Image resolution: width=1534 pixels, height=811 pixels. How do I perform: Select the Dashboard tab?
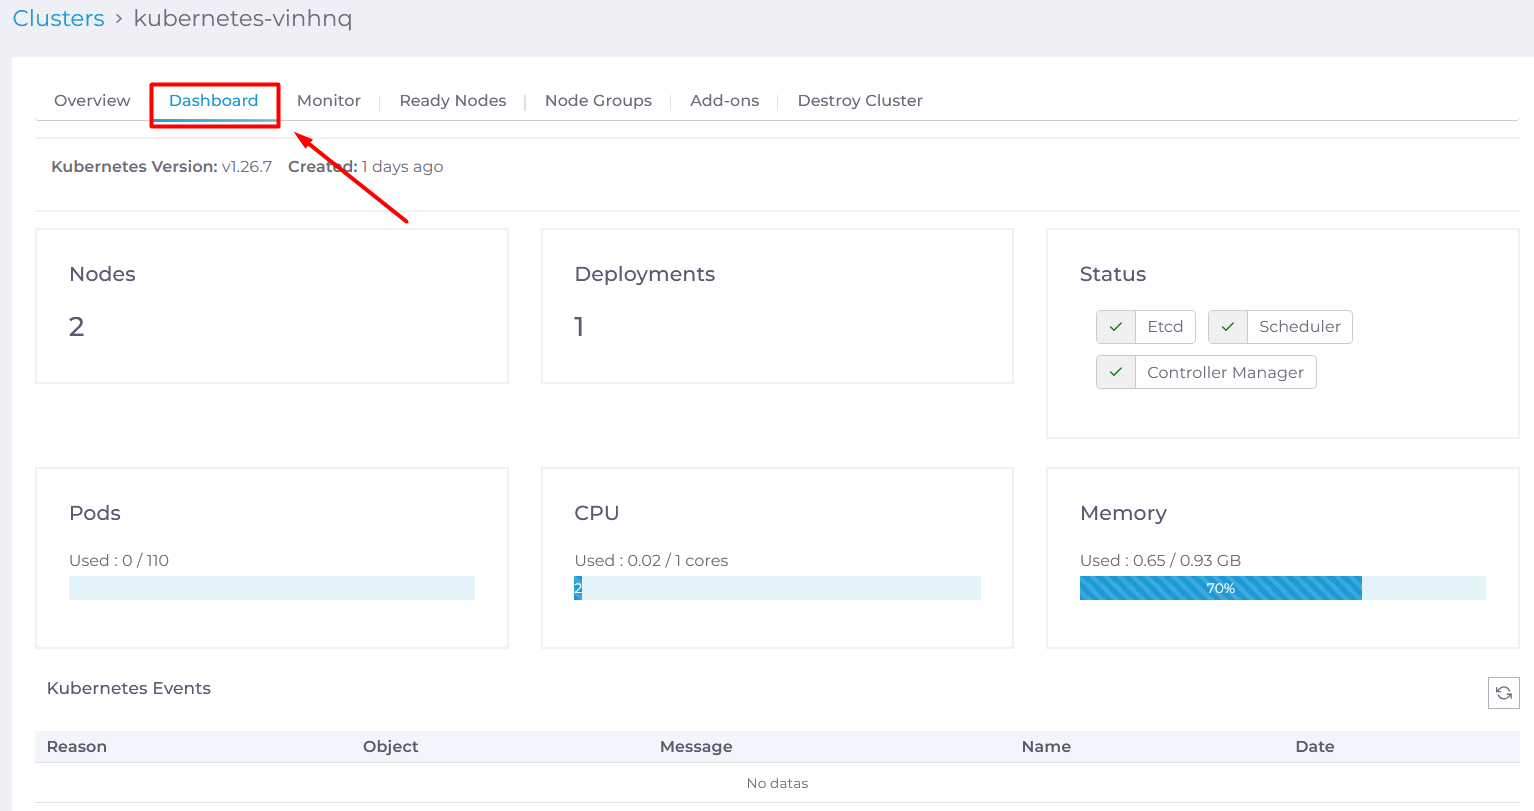[x=213, y=100]
